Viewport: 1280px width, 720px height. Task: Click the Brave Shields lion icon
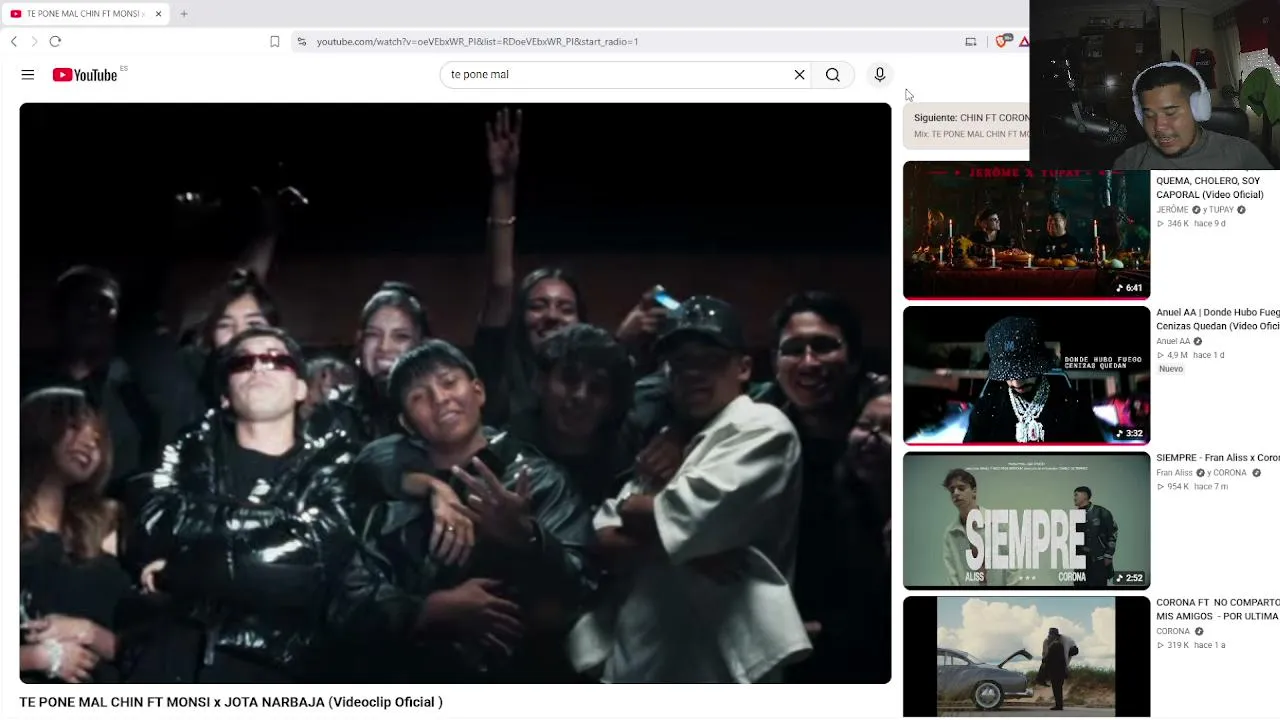1001,41
